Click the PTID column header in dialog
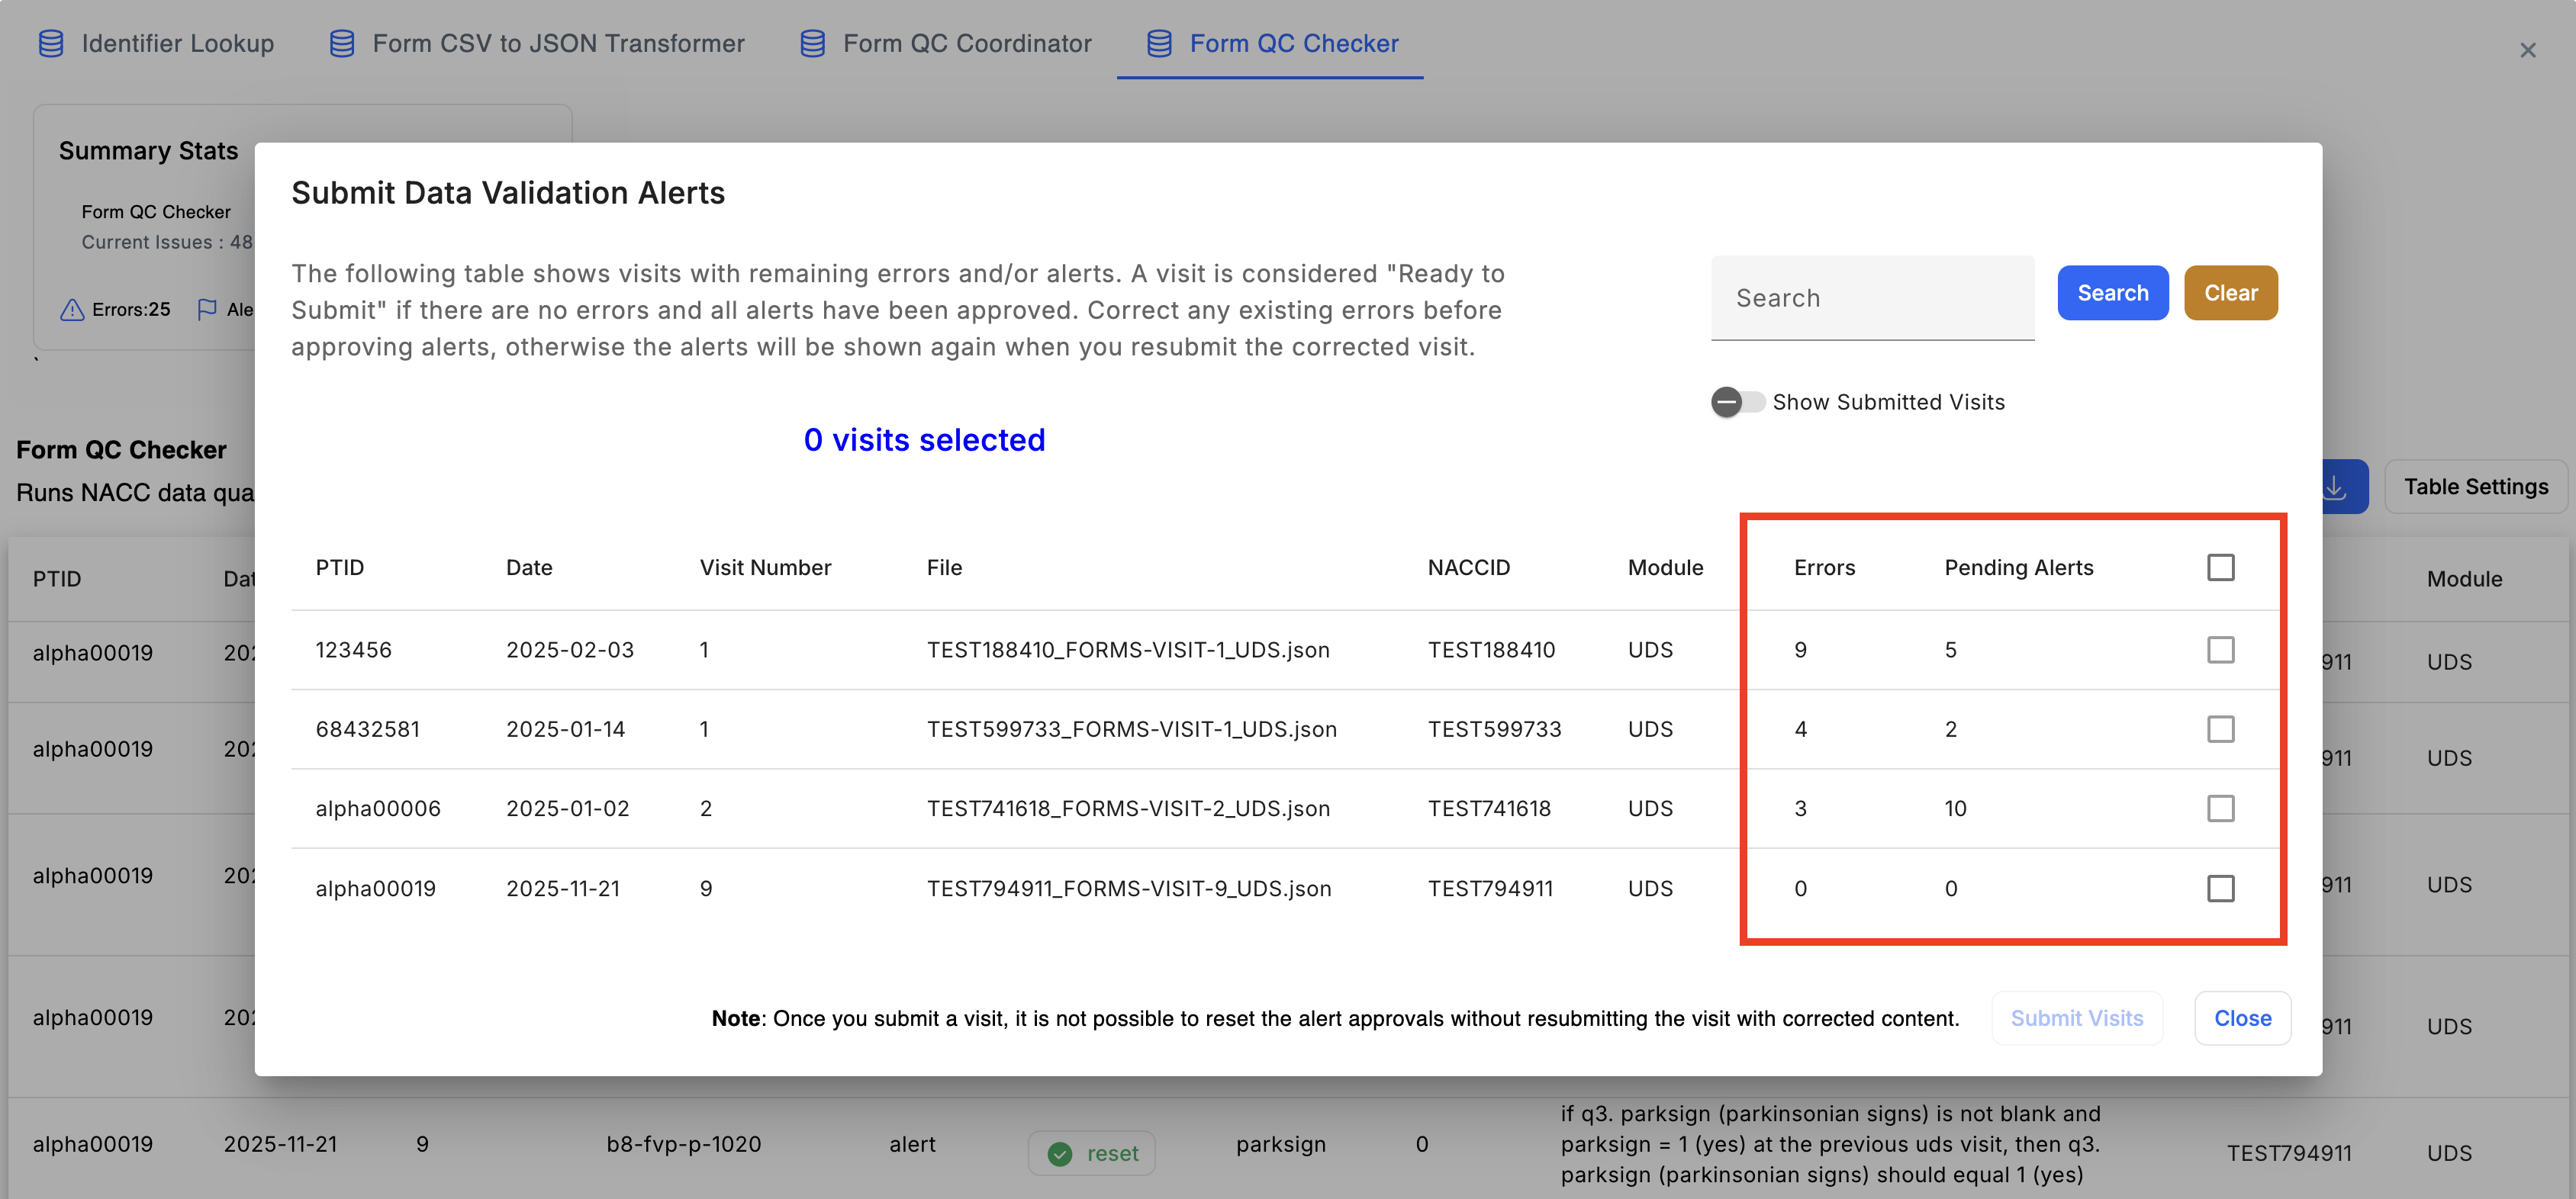 [x=339, y=567]
